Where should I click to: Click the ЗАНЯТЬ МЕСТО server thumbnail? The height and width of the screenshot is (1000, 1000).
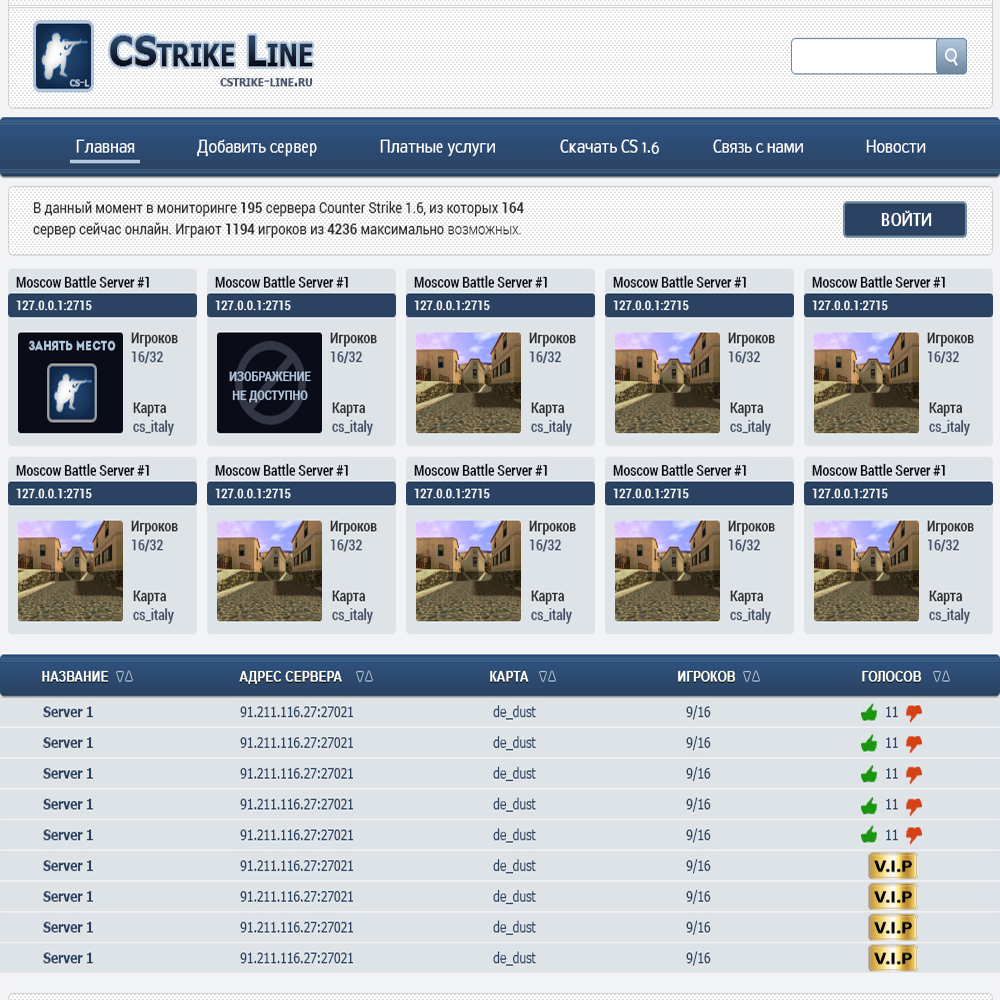70,383
